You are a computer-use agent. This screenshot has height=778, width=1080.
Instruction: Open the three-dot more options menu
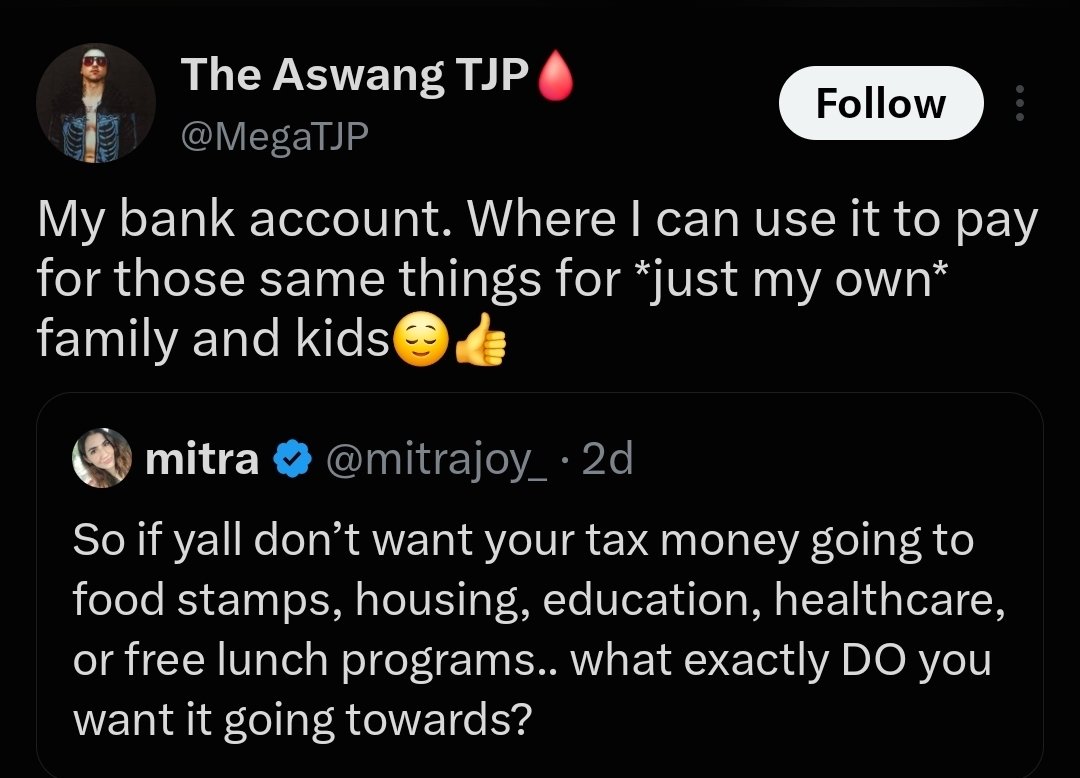click(x=1020, y=103)
